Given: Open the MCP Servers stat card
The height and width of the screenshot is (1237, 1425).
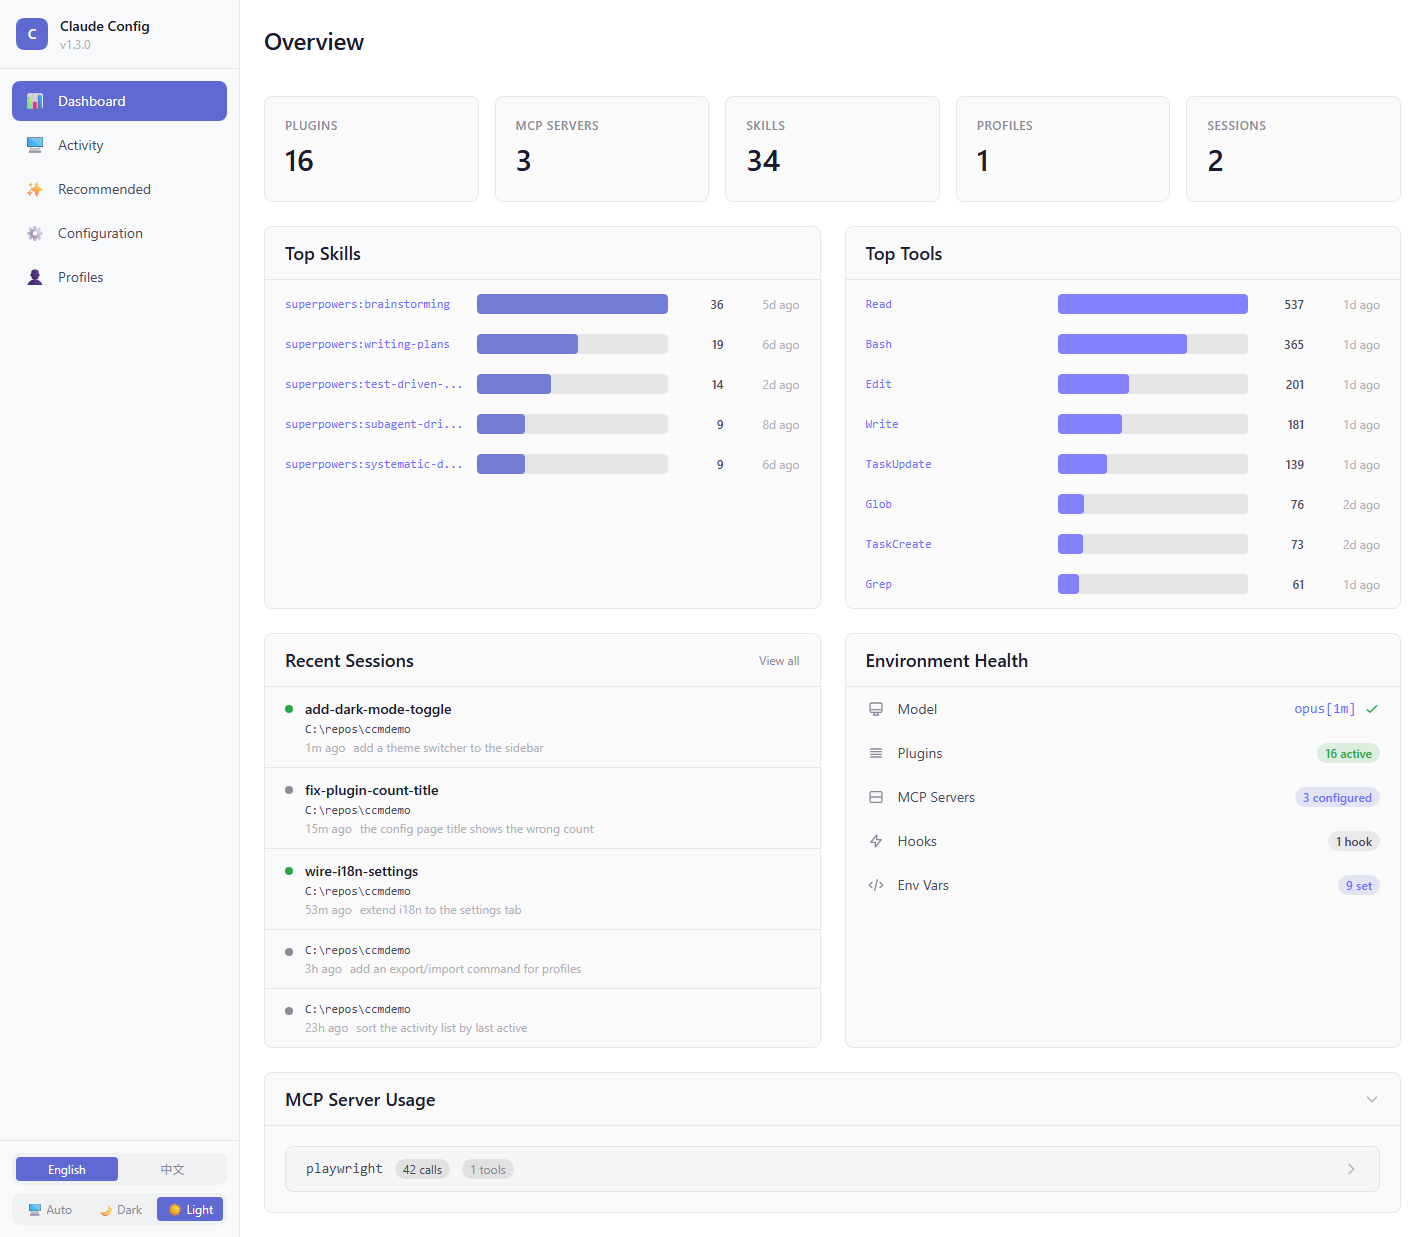Looking at the screenshot, I should coord(602,149).
